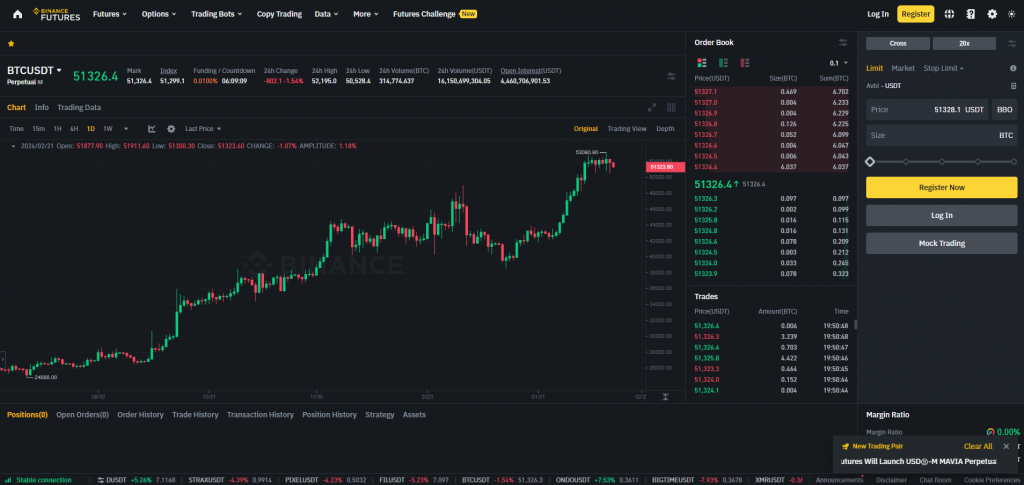Open the multi-chart grid layout icon
1024x485 pixels.
point(671,108)
